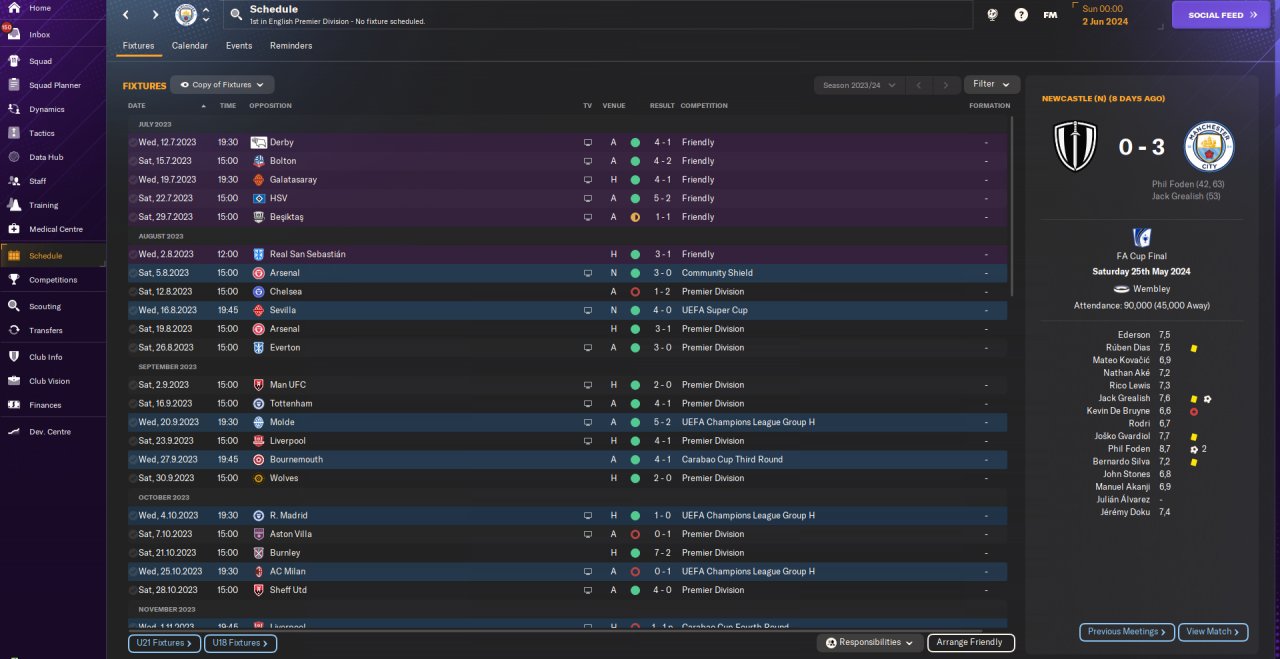Select the Sevilla UEFA Super Cup fixture
The width and height of the screenshot is (1280, 659).
click(x=568, y=310)
